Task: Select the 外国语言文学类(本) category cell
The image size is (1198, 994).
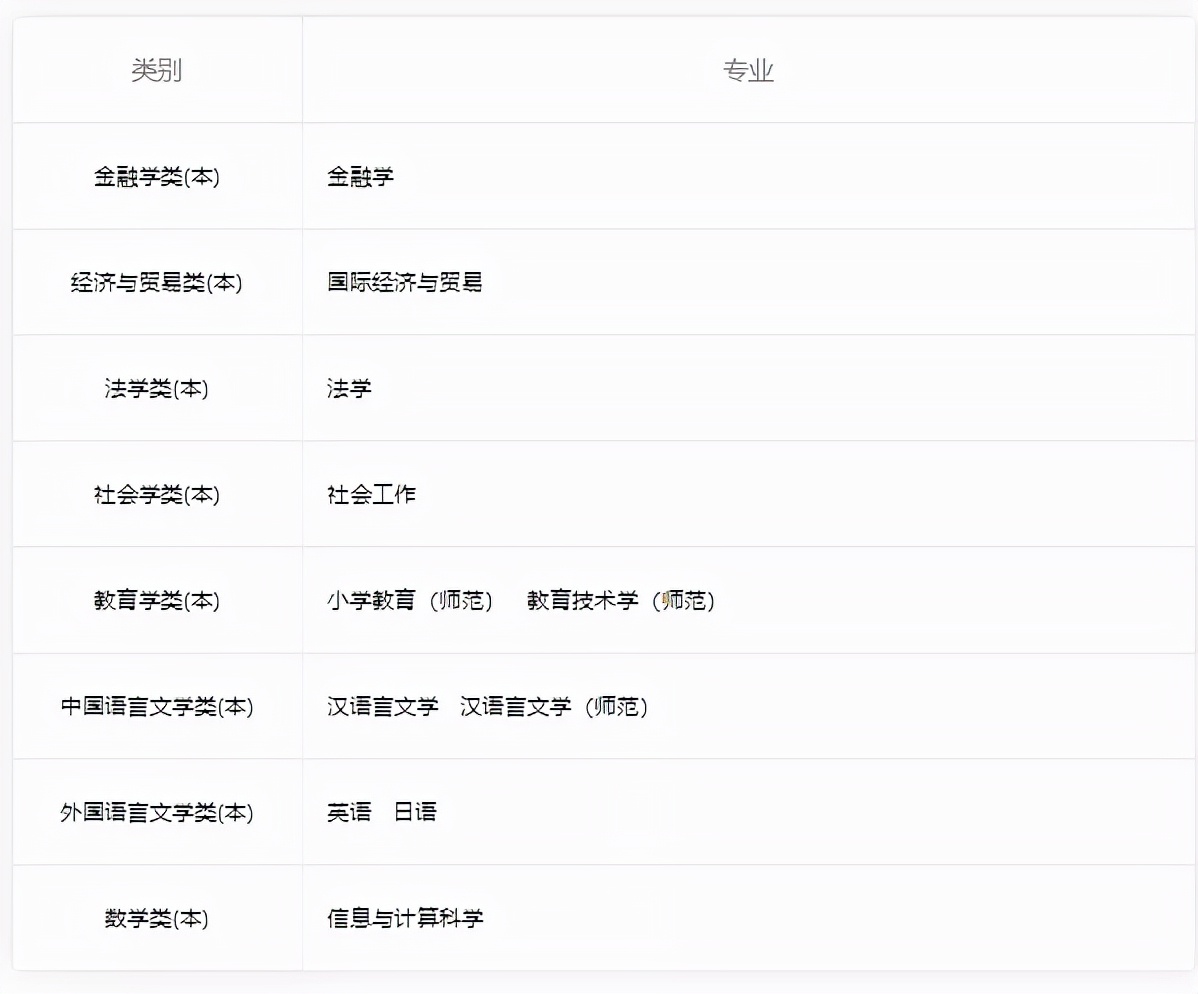Action: (156, 812)
